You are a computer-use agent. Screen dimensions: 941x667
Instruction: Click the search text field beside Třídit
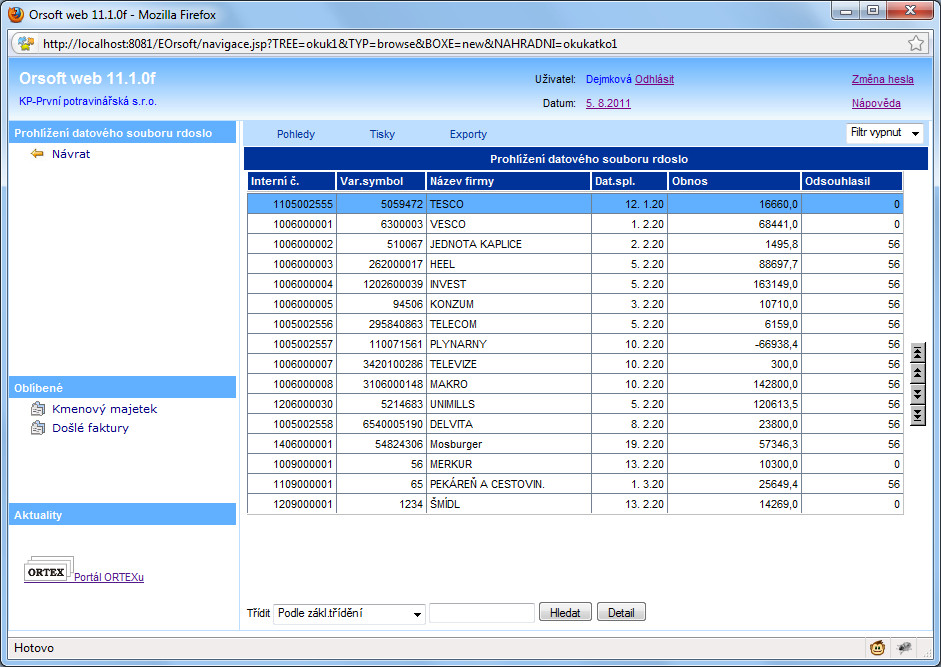pos(481,613)
